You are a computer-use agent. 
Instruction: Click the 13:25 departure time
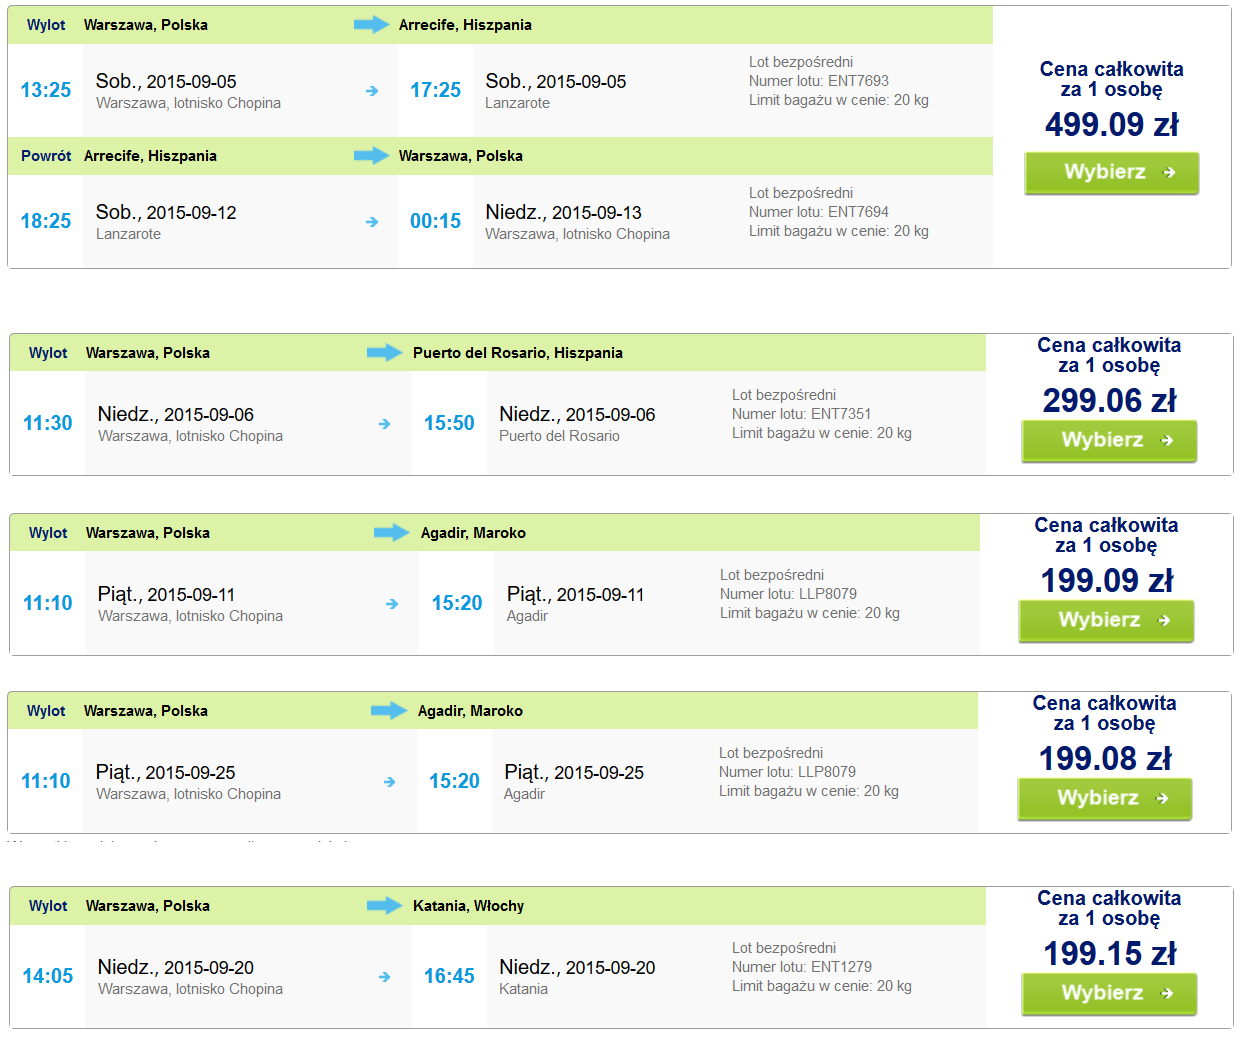46,90
